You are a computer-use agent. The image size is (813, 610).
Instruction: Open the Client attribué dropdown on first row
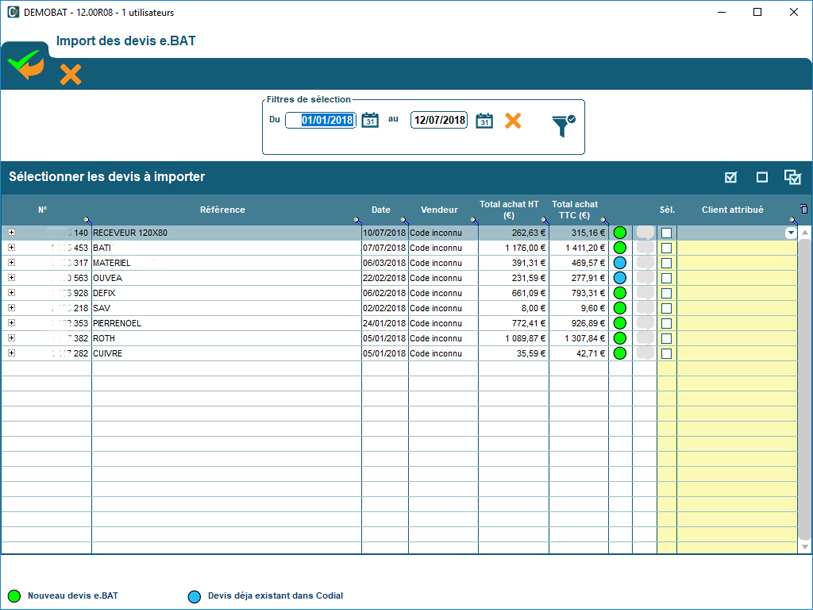[x=791, y=233]
